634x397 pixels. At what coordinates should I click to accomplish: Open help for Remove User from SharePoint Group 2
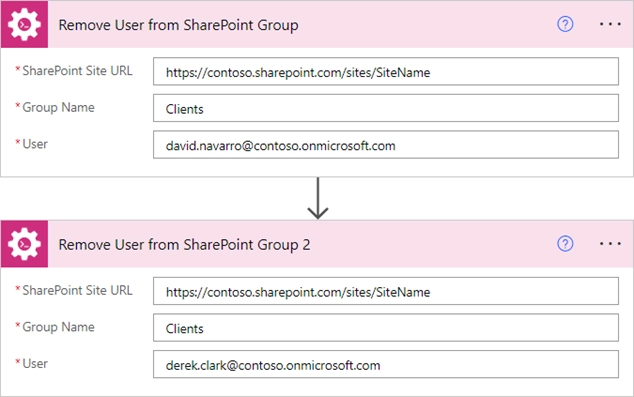click(x=565, y=244)
